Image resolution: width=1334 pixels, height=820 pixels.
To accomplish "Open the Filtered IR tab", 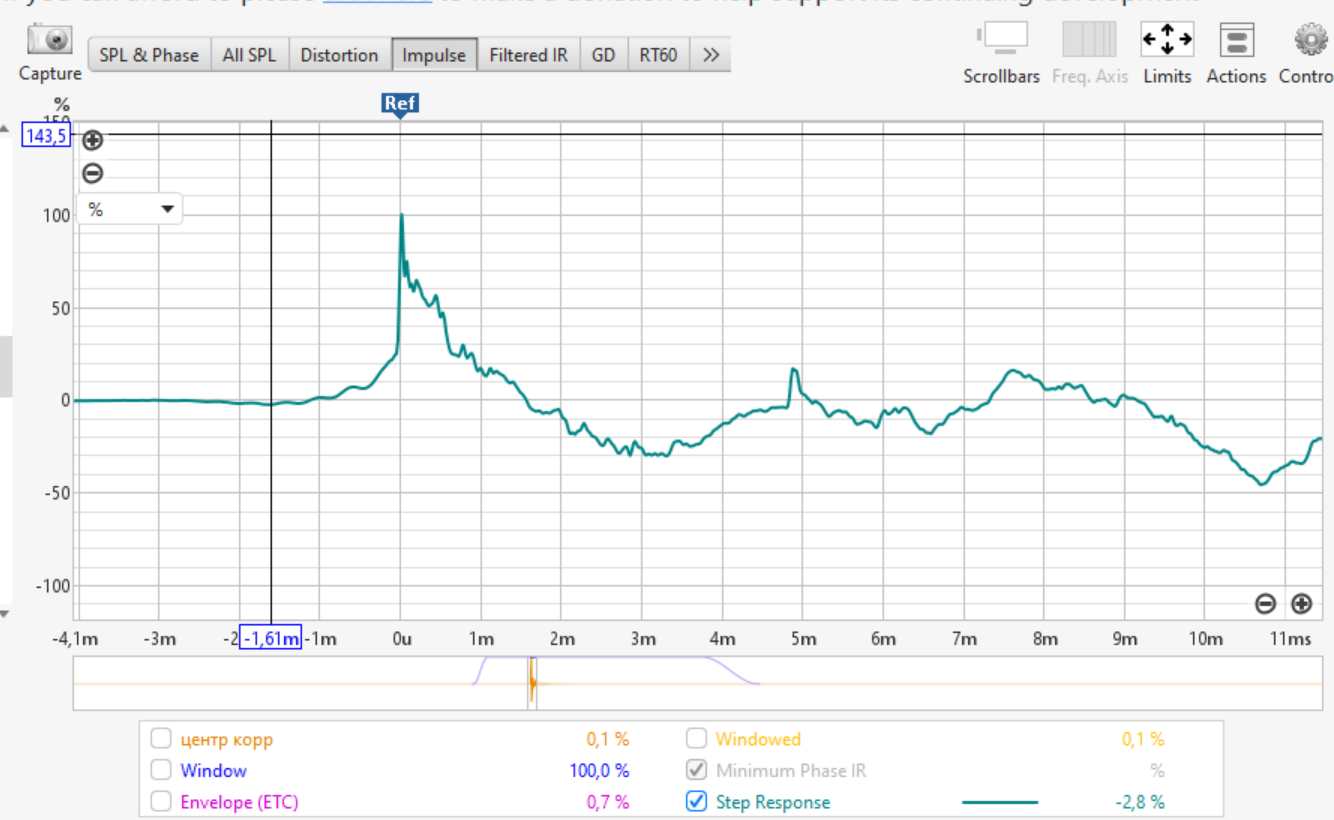I will tap(528, 55).
